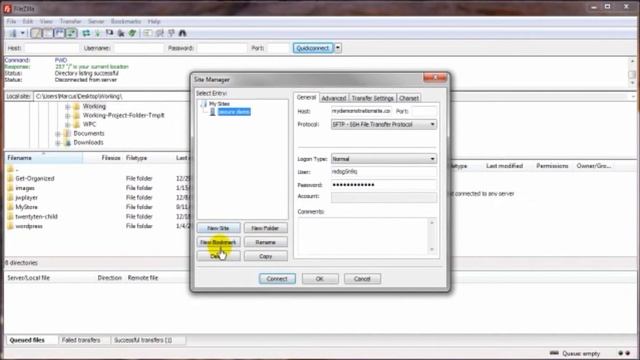Open the Edit menu
The image size is (640, 360).
pos(28,21)
